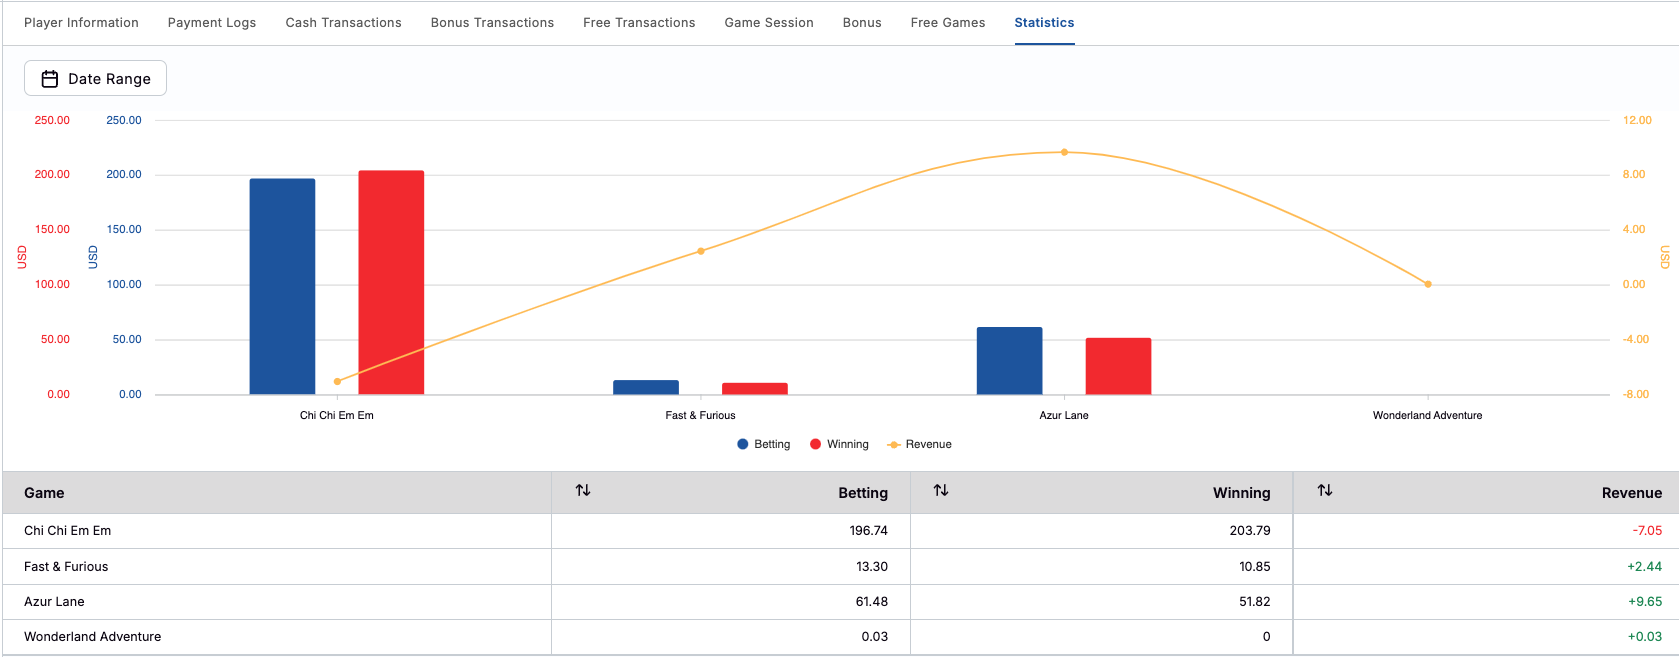Open the Date Range picker
The height and width of the screenshot is (657, 1679).
coord(96,79)
